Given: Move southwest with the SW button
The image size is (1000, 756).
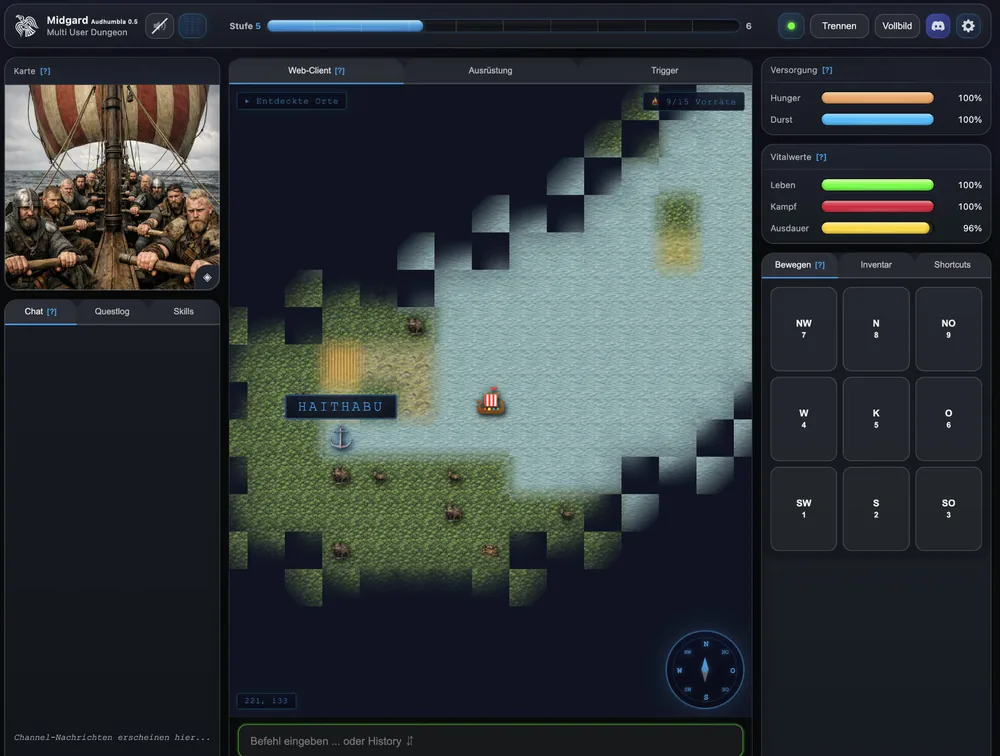Looking at the screenshot, I should (x=804, y=508).
